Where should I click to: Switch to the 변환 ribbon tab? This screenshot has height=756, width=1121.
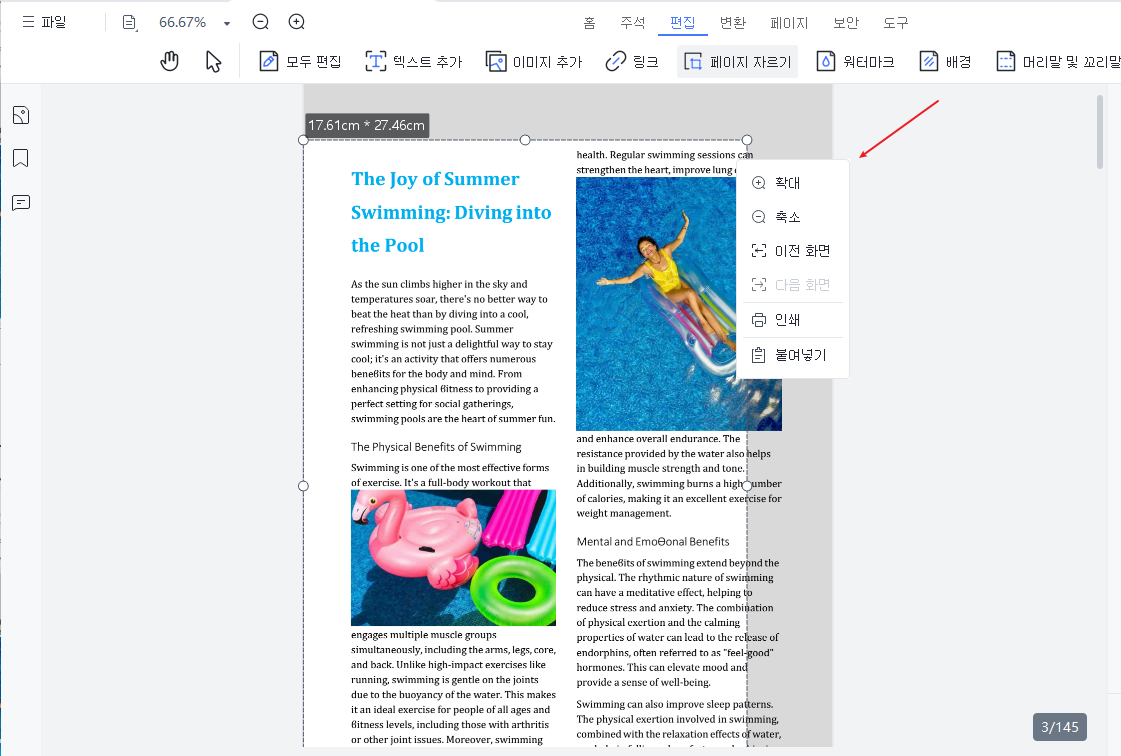(x=733, y=23)
